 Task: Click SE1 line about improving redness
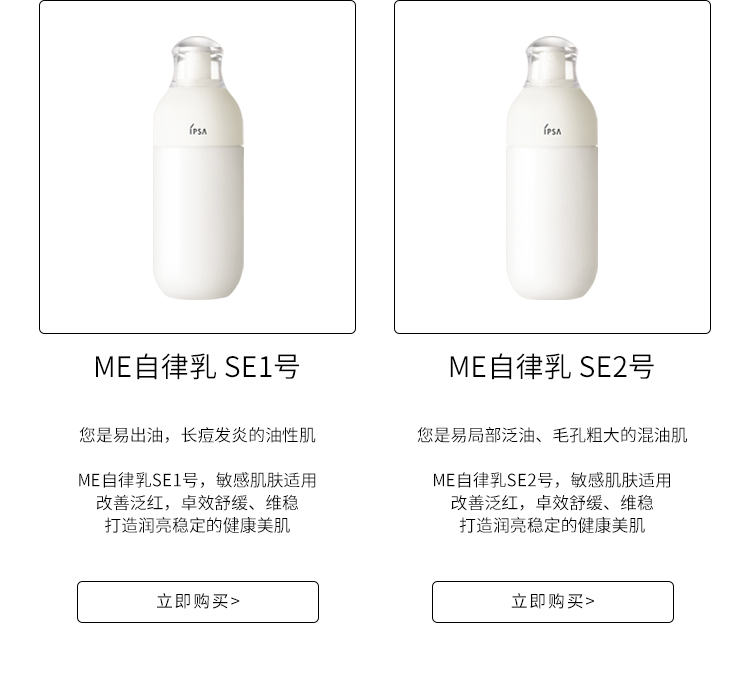pos(197,503)
